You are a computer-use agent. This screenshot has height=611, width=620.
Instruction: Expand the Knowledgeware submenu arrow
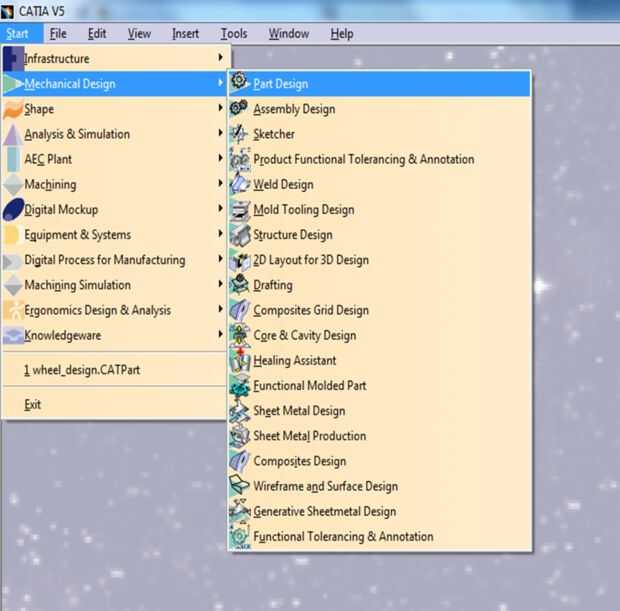tap(220, 334)
